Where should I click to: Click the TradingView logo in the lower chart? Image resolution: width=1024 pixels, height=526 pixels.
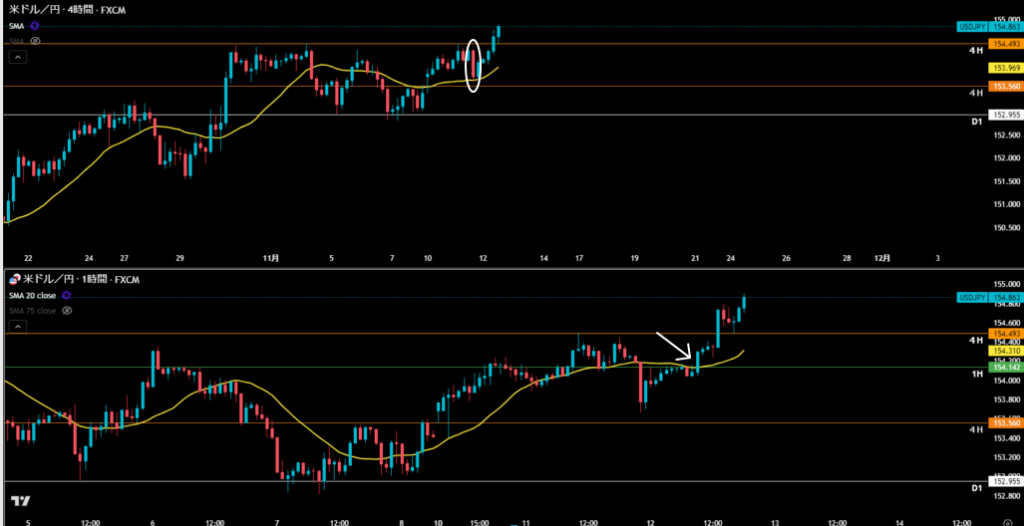18,501
